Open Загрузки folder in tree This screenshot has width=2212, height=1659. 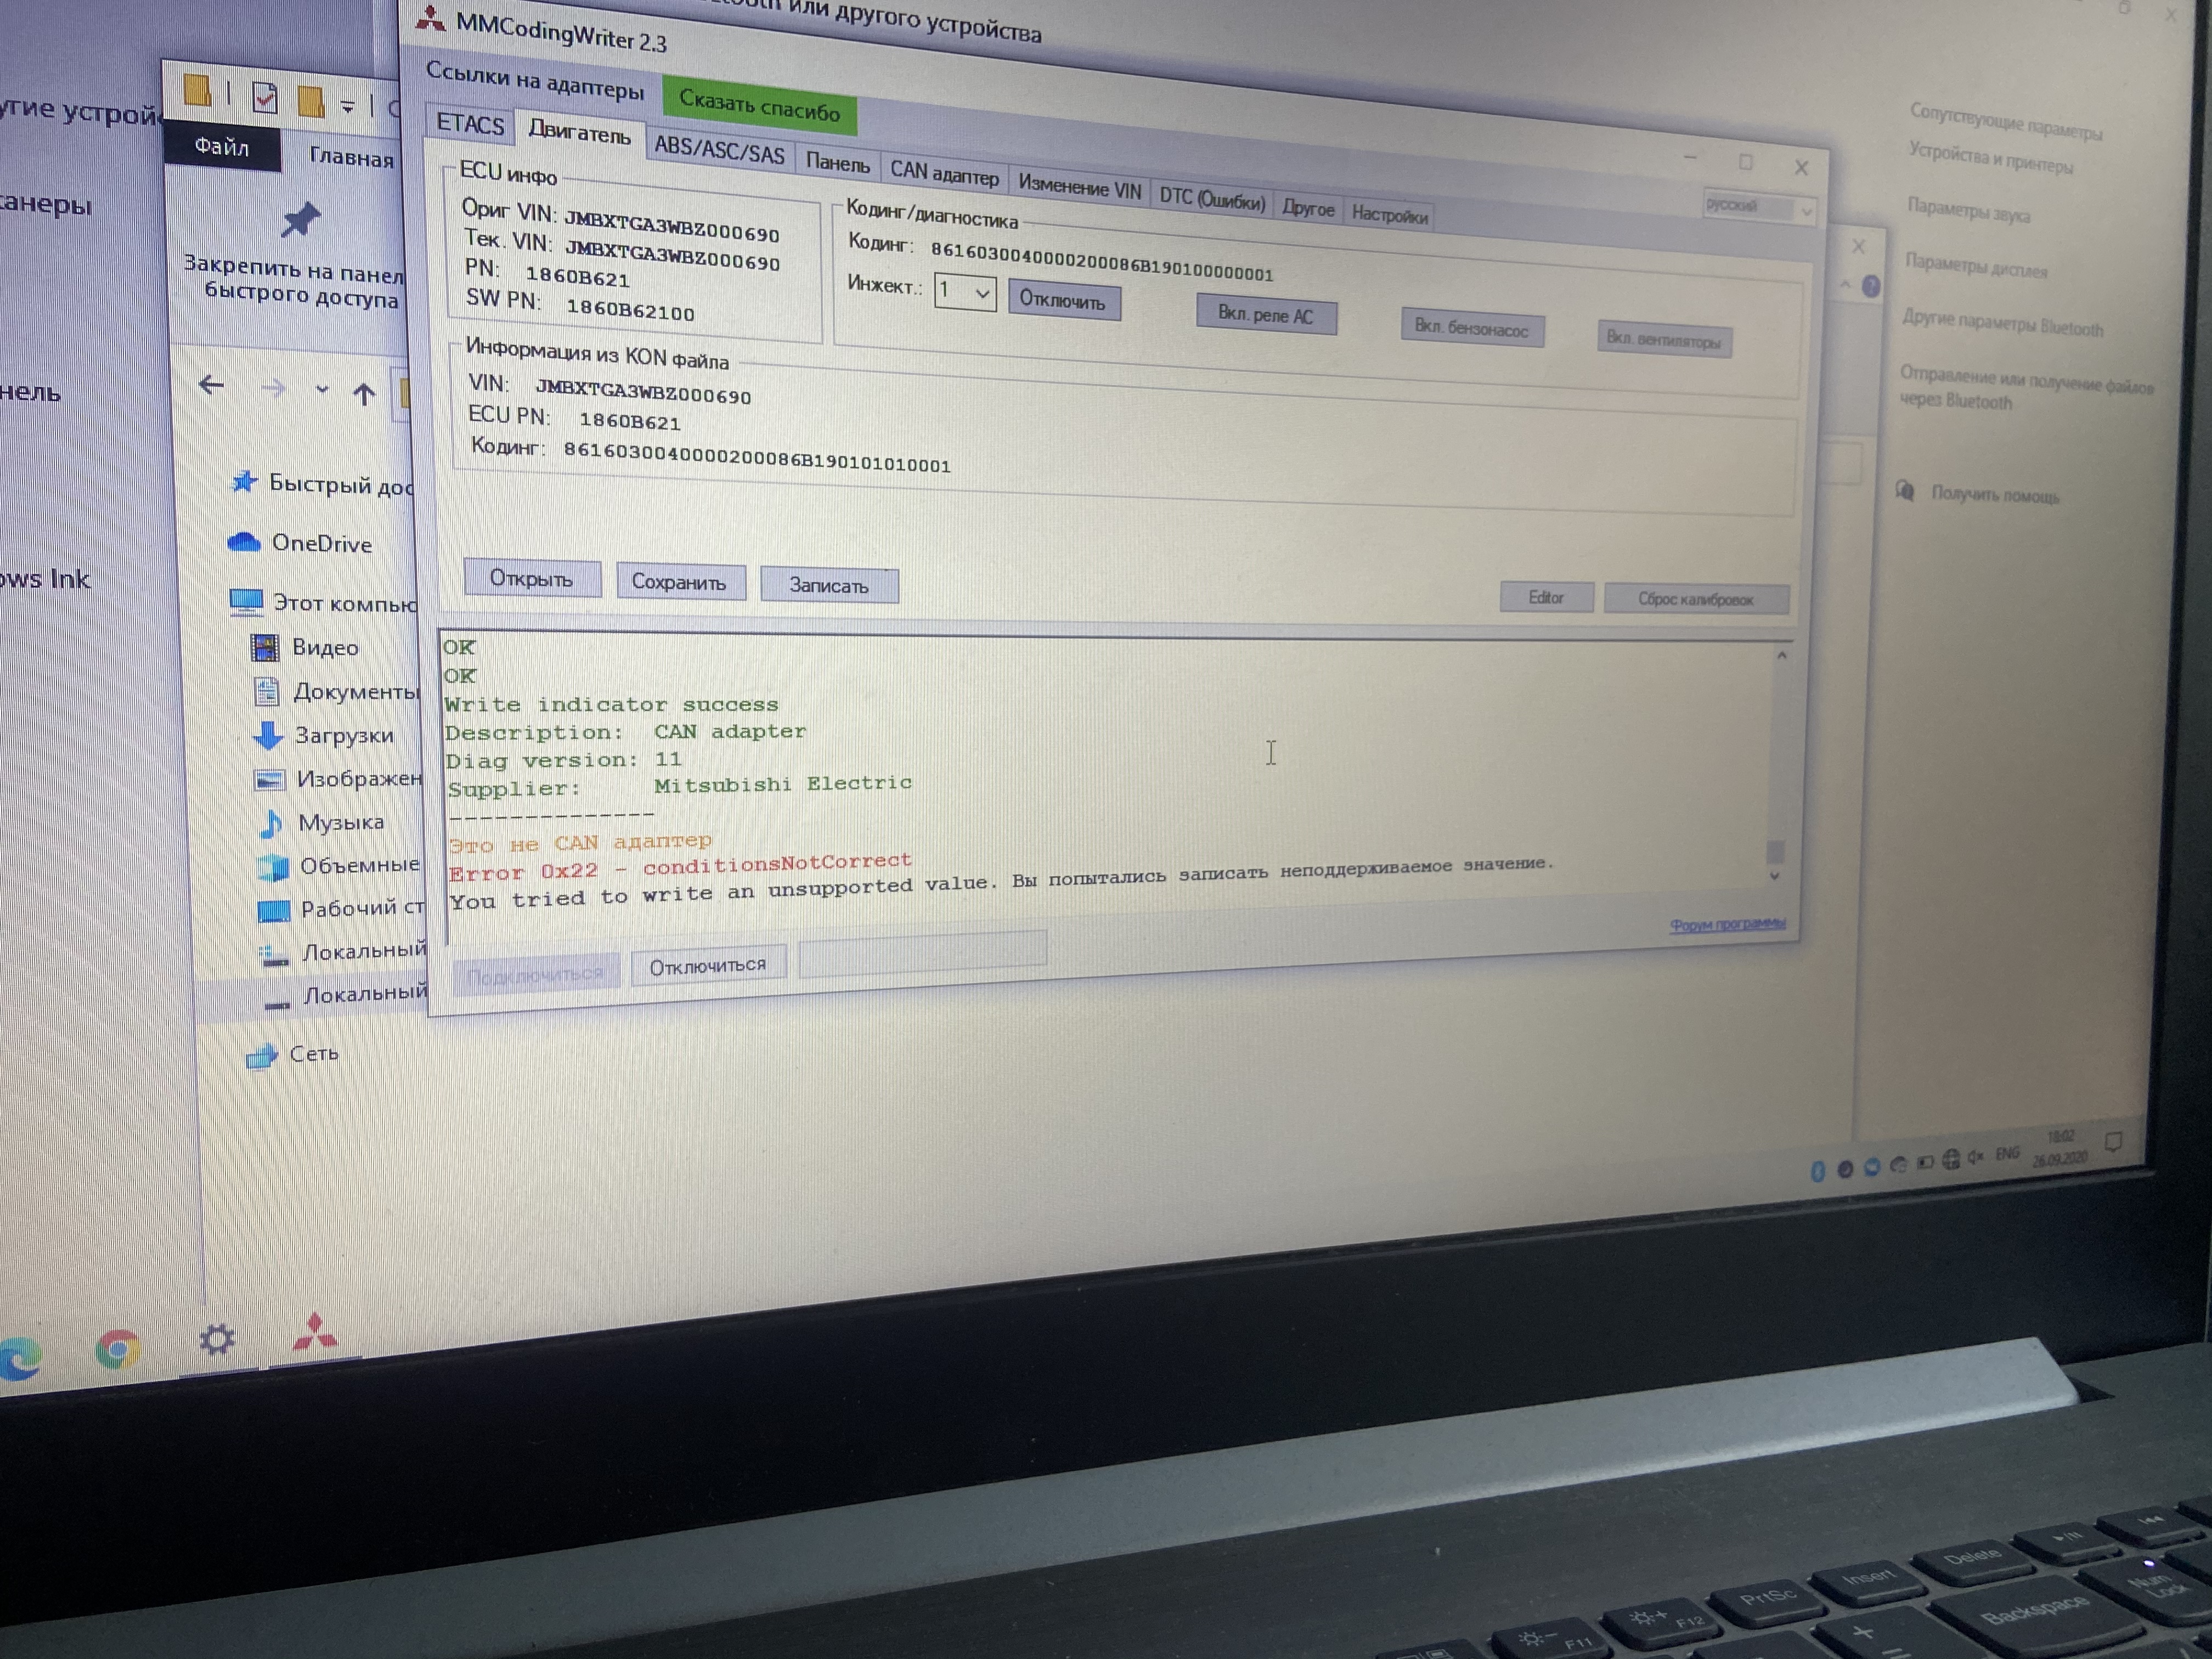pyautogui.click(x=323, y=735)
